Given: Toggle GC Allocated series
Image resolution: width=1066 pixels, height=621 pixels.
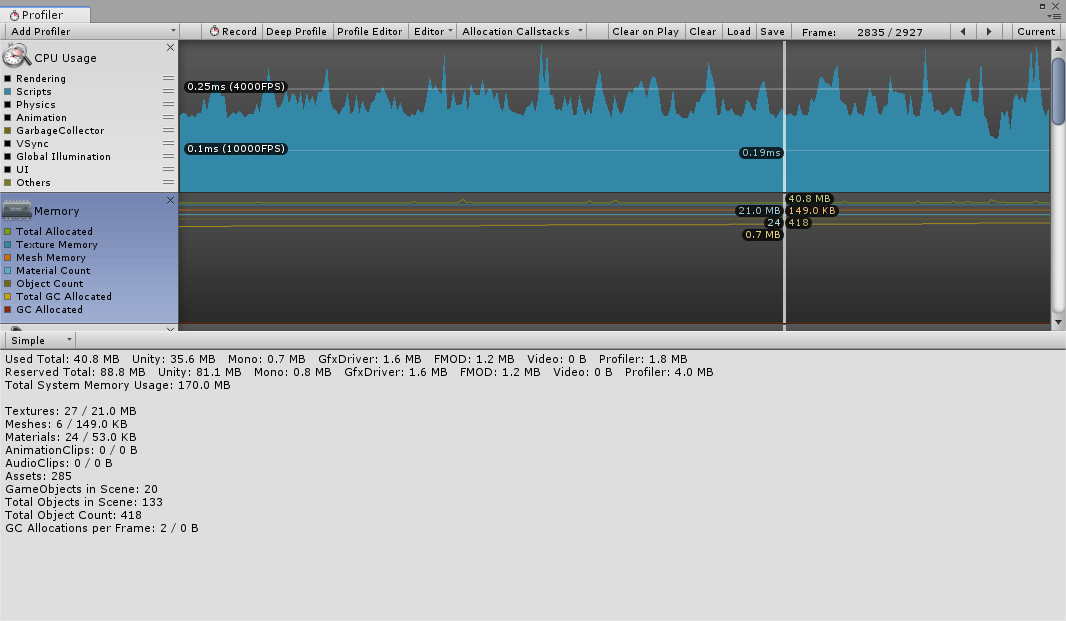Looking at the screenshot, I should [x=7, y=309].
